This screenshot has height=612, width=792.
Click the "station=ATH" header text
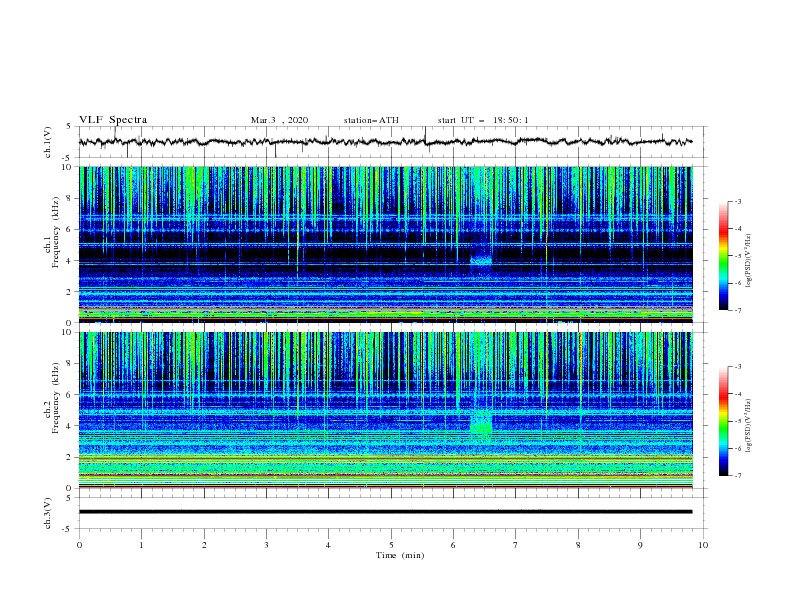pos(371,120)
